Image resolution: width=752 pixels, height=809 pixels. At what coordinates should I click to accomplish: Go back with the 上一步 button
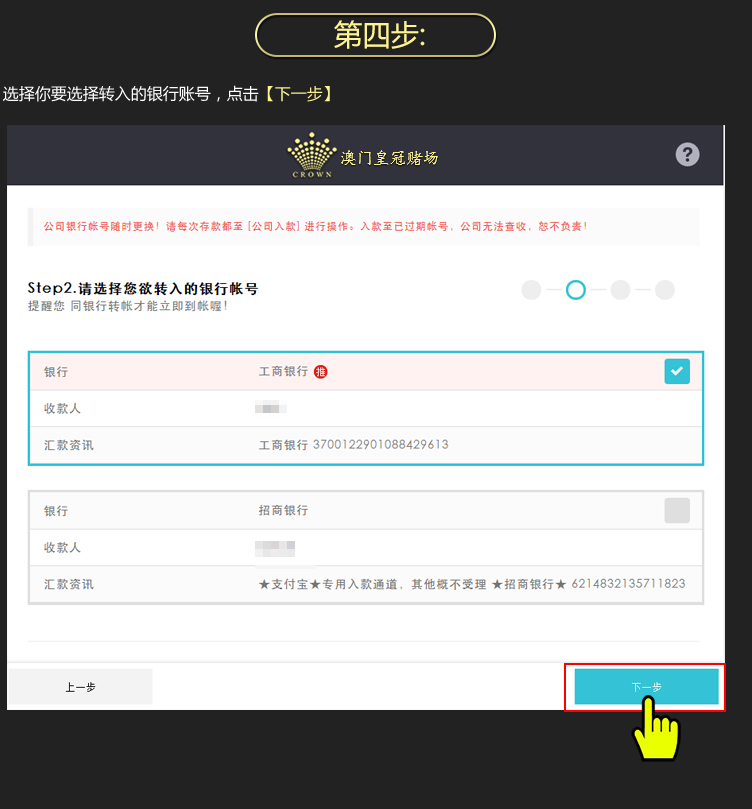[80, 687]
